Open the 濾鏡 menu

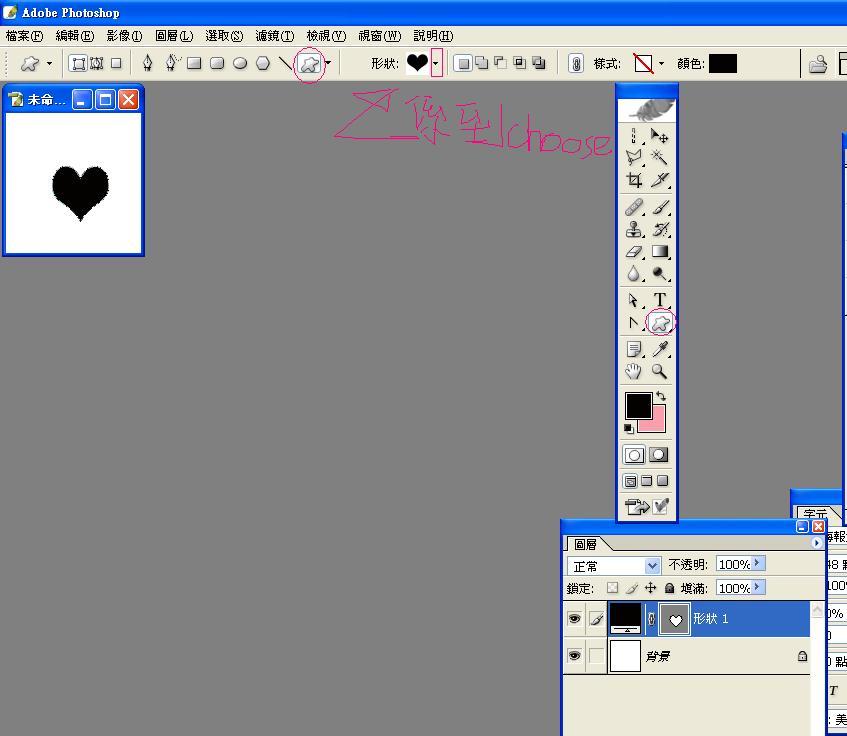pos(274,36)
